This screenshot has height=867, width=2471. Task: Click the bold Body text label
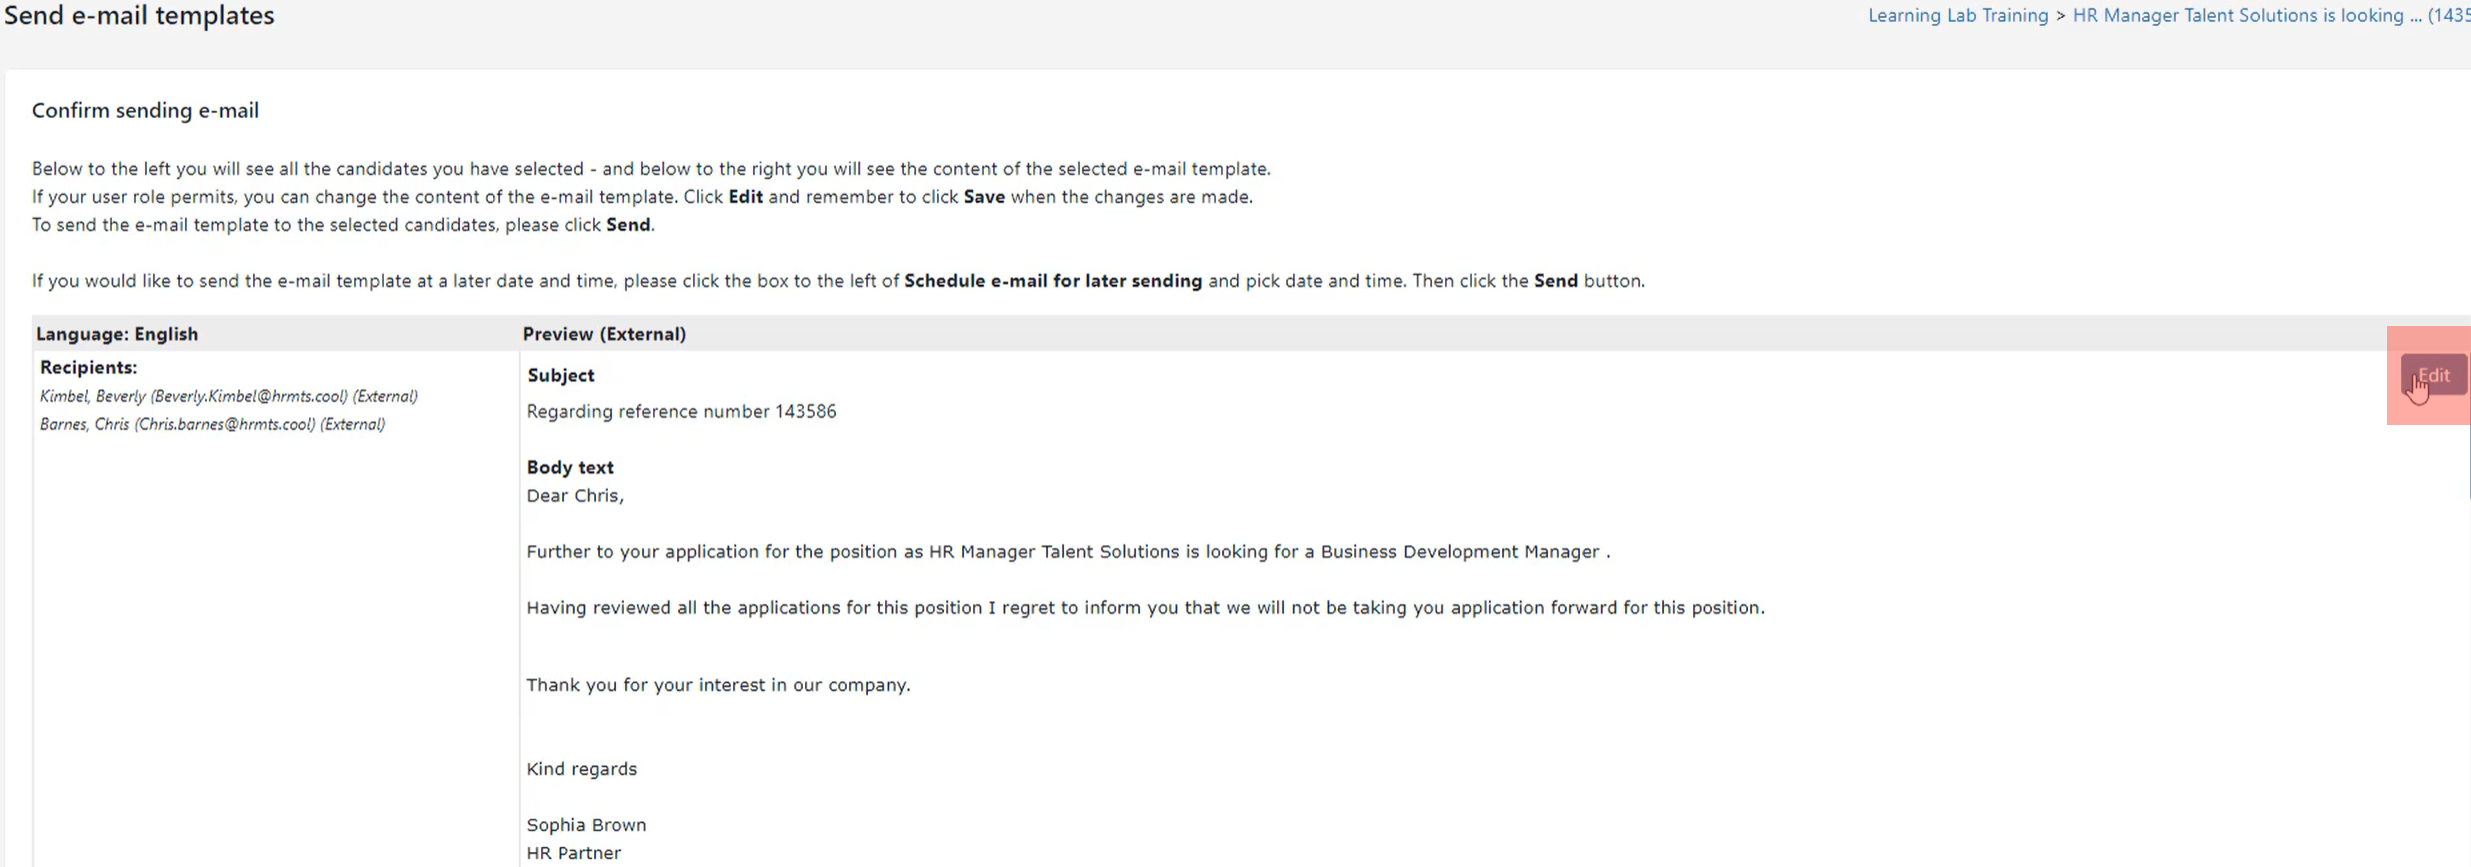tap(570, 467)
